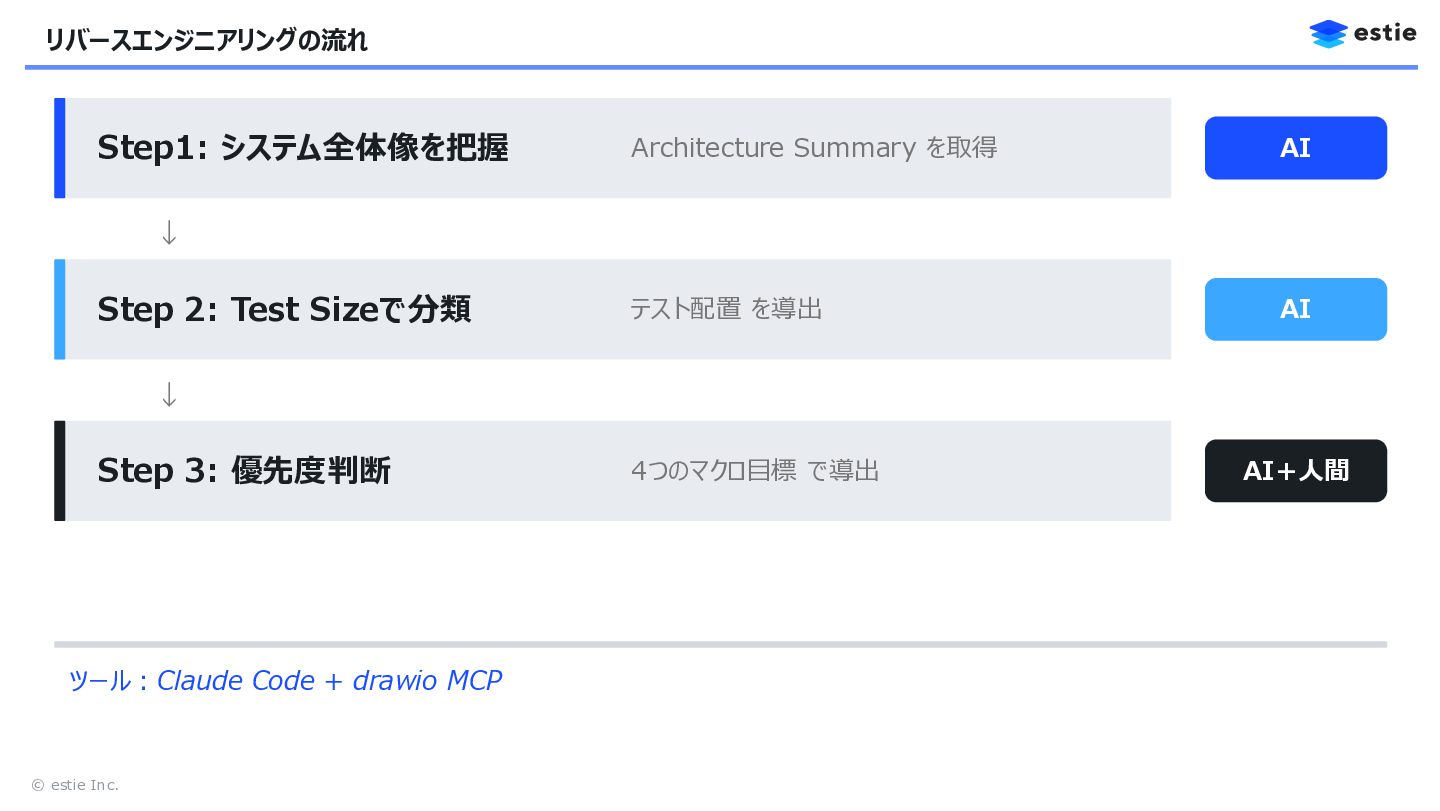
Task: Click the Architecture Summary を取得 text
Action: [813, 148]
